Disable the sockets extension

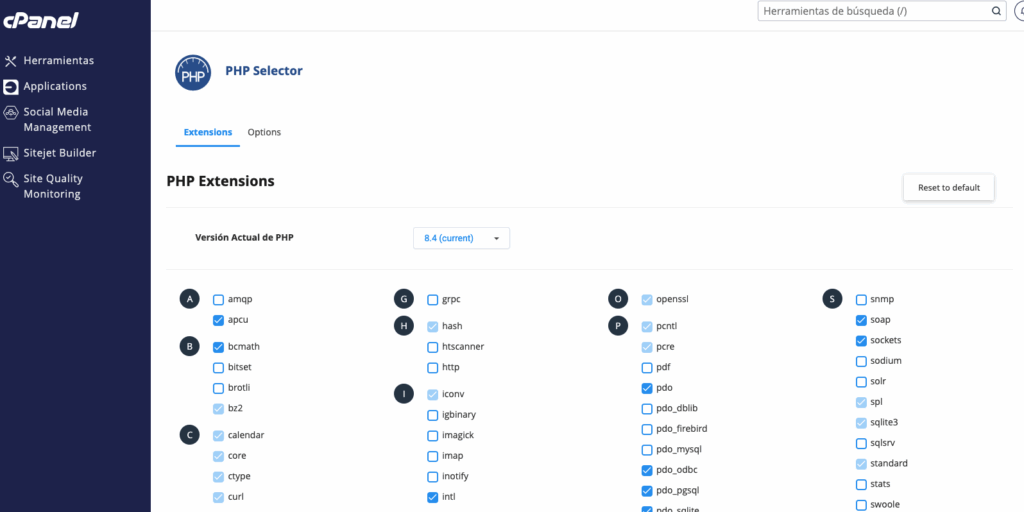(x=861, y=340)
